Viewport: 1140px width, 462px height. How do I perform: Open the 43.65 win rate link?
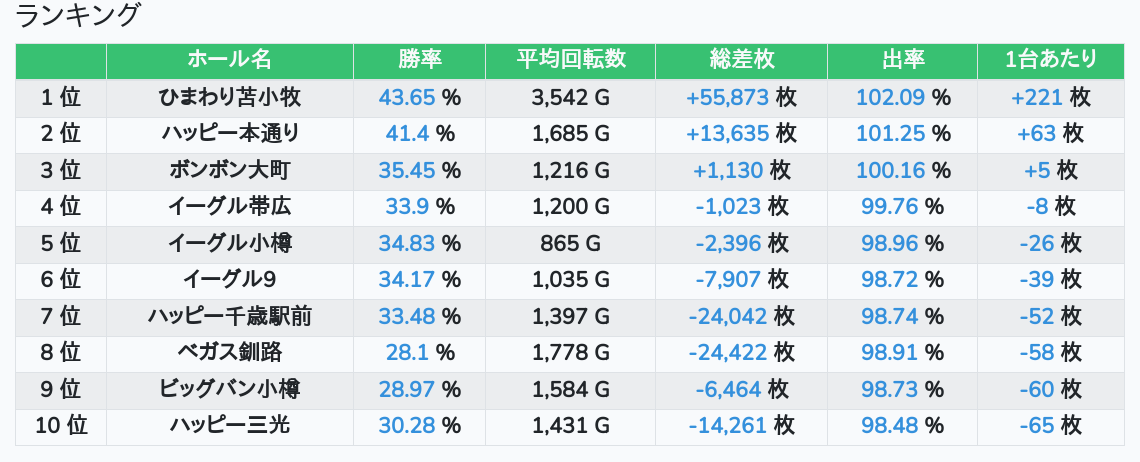pos(407,97)
